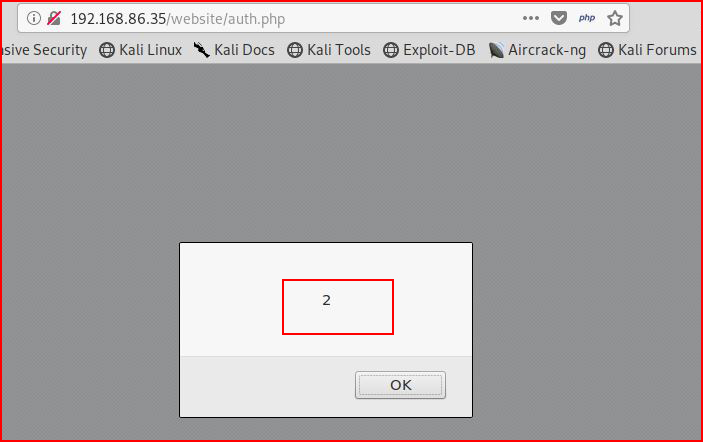
Task: Click the Kali Linux globe icon bookmark
Action: pyautogui.click(x=107, y=50)
